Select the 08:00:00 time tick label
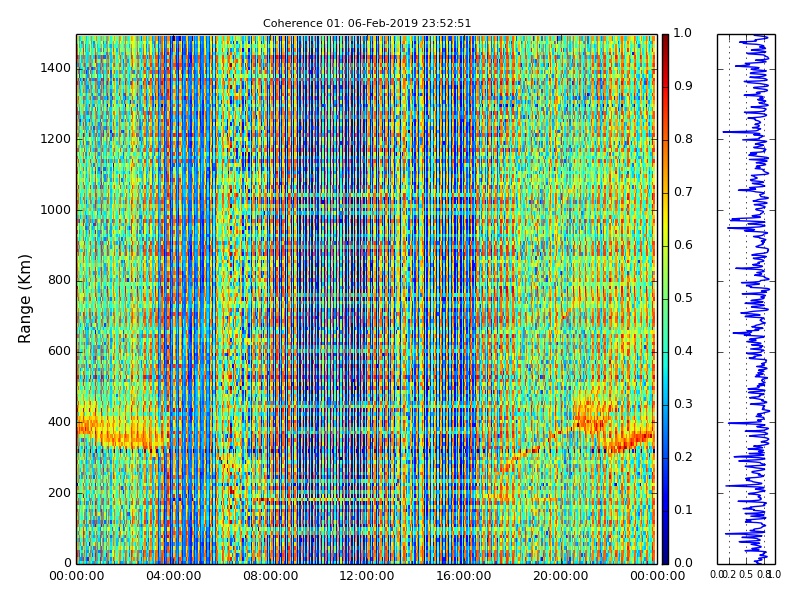The width and height of the screenshot is (800, 600). (x=270, y=577)
